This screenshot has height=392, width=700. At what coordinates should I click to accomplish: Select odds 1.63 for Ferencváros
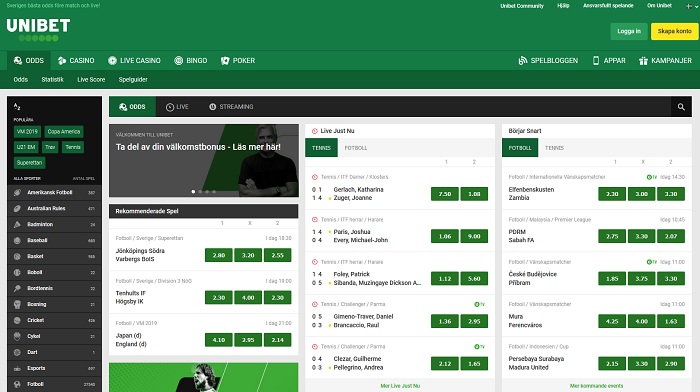point(671,321)
